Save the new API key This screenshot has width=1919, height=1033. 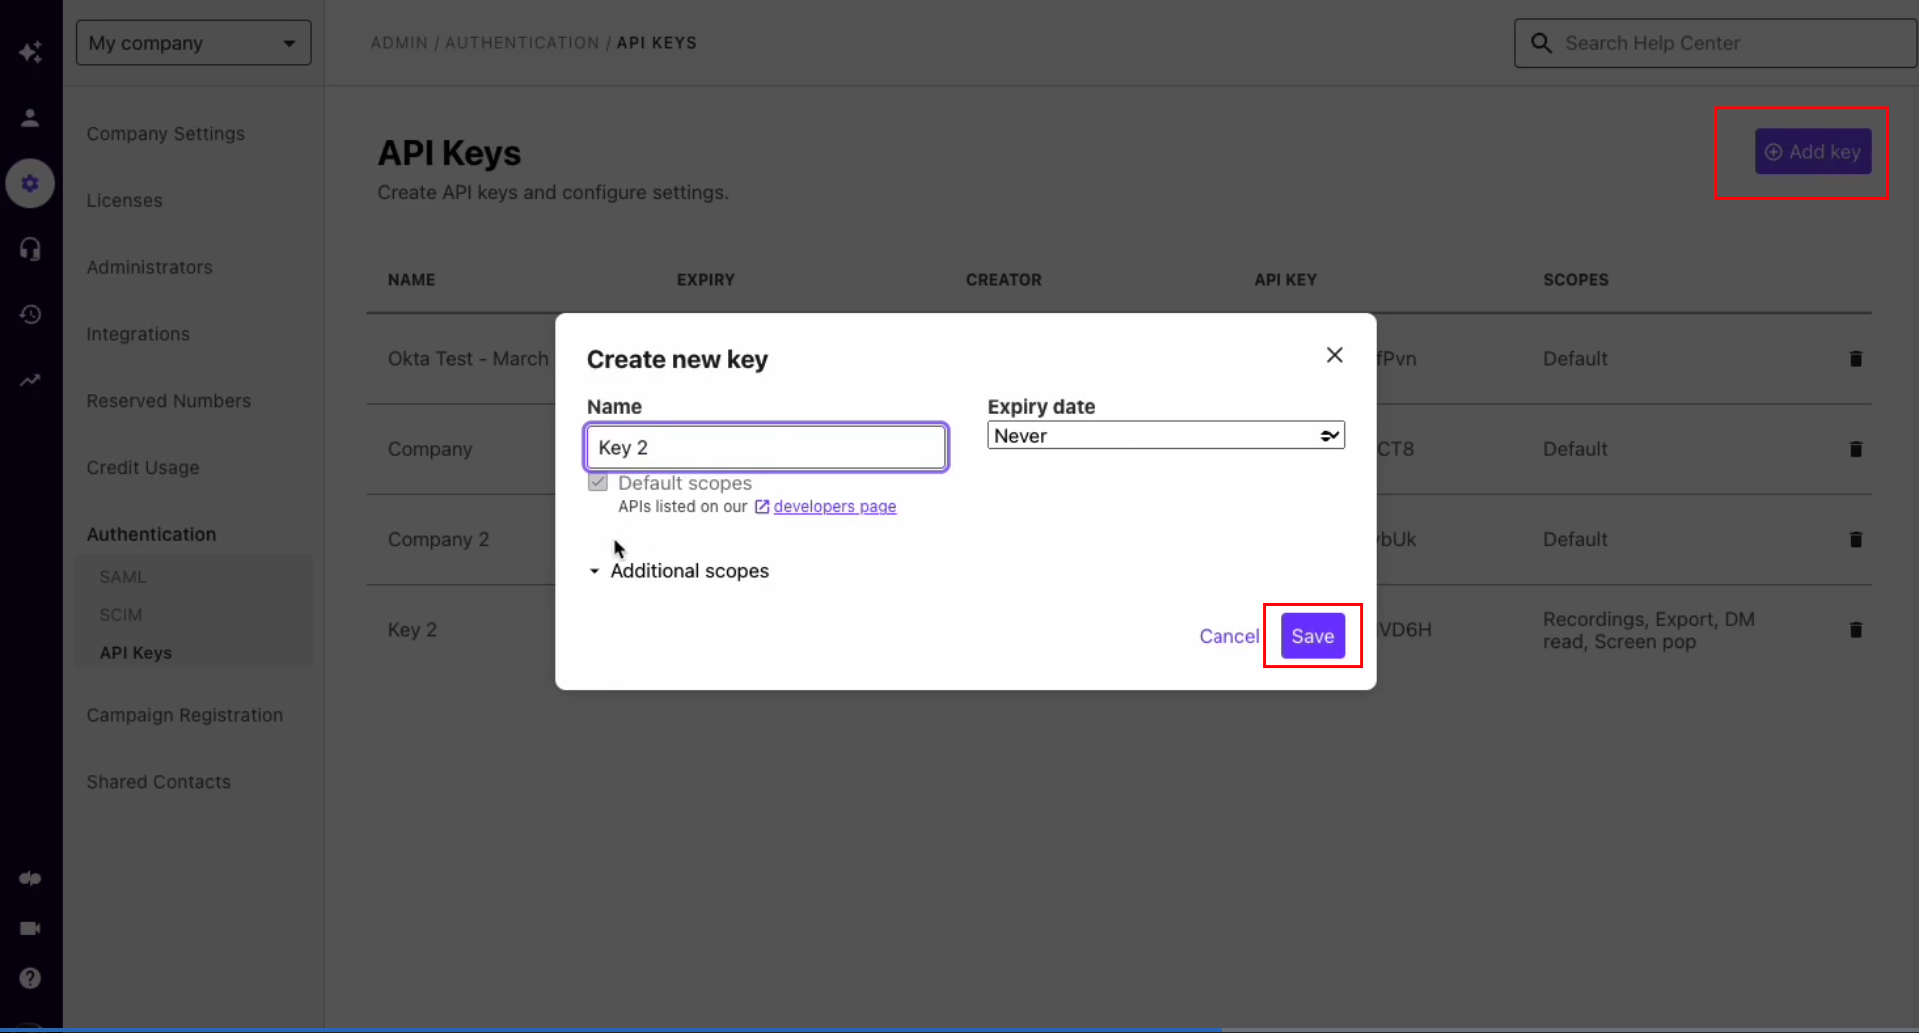pos(1312,636)
